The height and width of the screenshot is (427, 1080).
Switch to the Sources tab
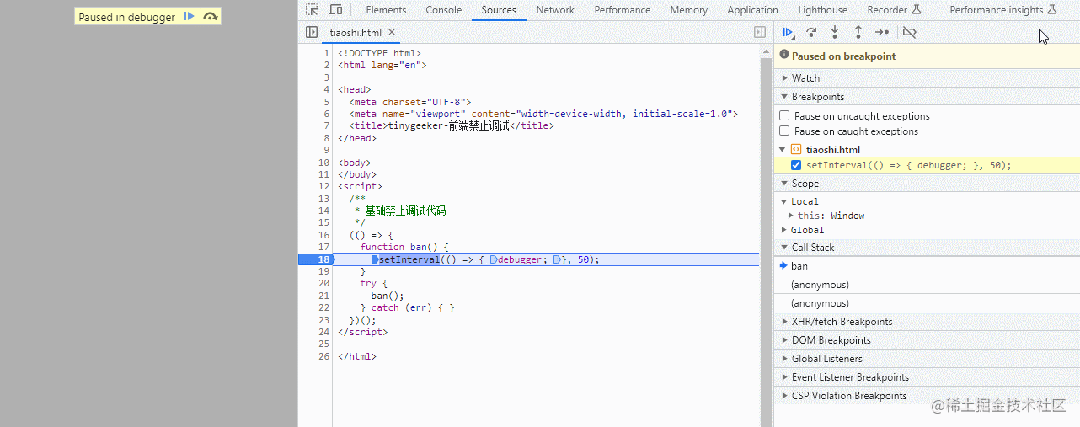pos(499,10)
